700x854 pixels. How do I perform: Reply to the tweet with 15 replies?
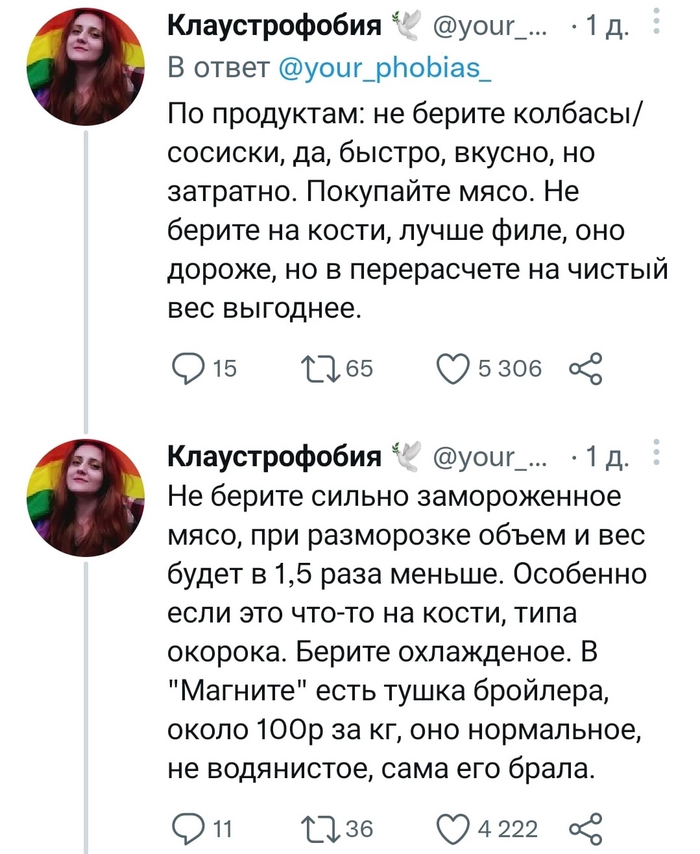pos(187,370)
